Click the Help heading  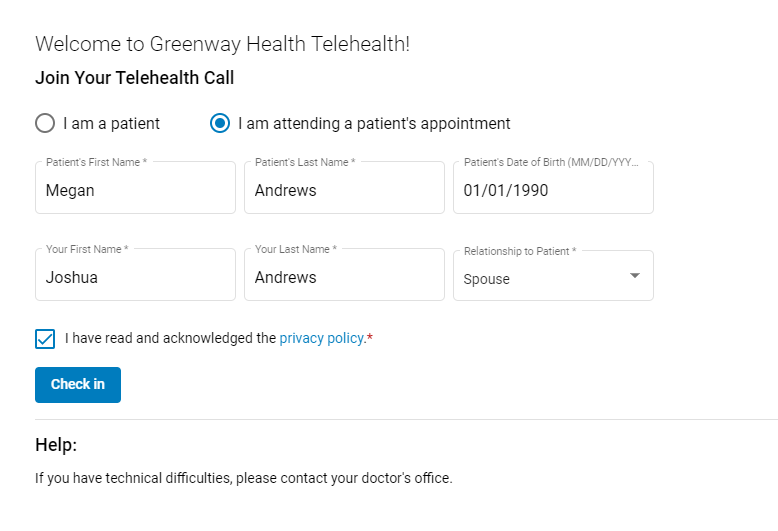(56, 445)
